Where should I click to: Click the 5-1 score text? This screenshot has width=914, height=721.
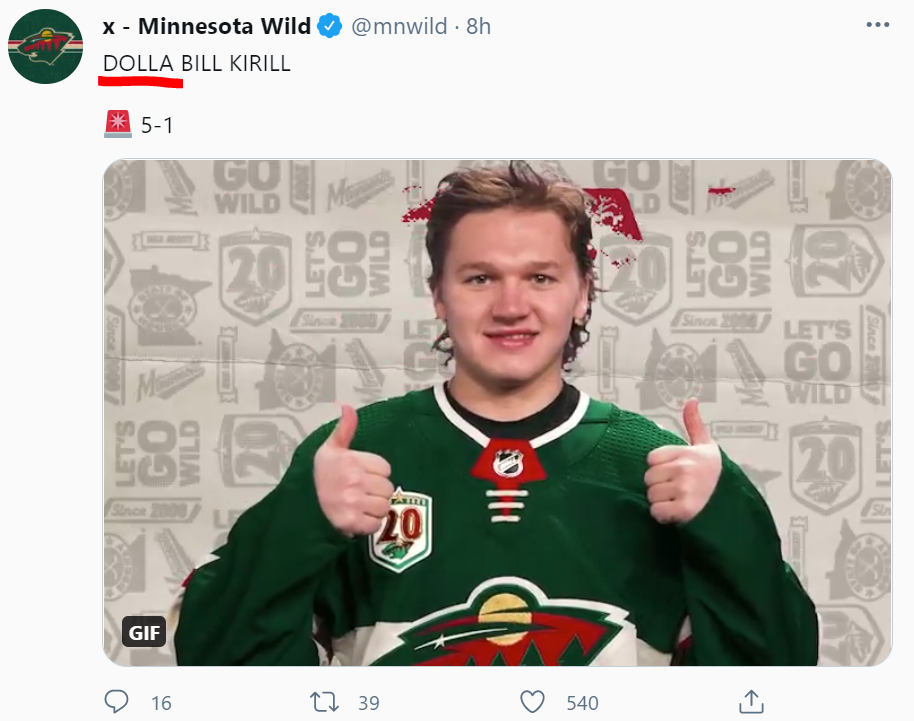157,126
